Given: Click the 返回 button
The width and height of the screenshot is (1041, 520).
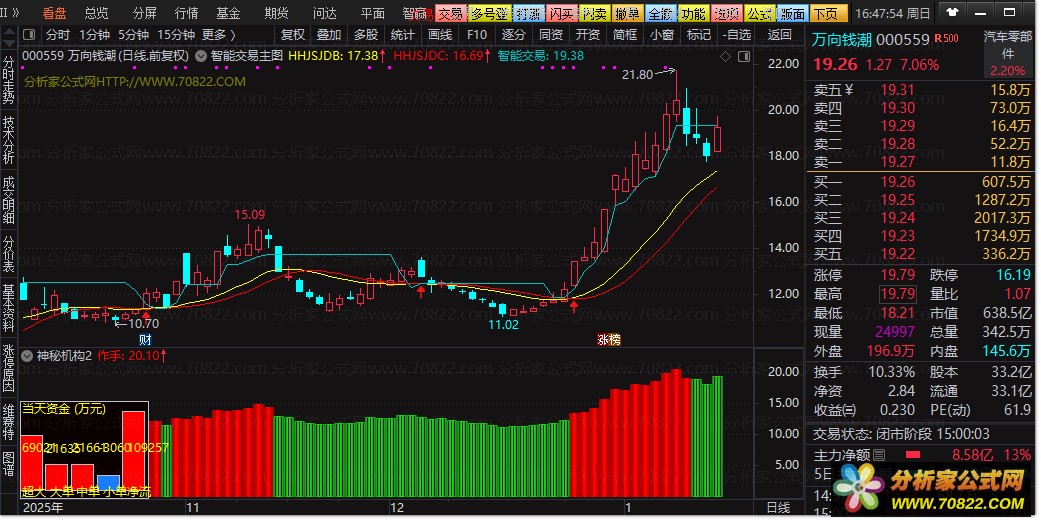Looking at the screenshot, I should (x=779, y=34).
